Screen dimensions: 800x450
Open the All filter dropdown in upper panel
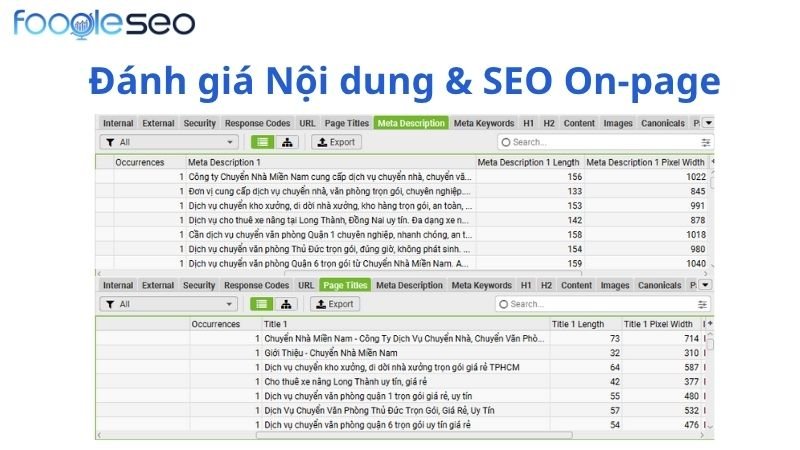click(x=169, y=142)
